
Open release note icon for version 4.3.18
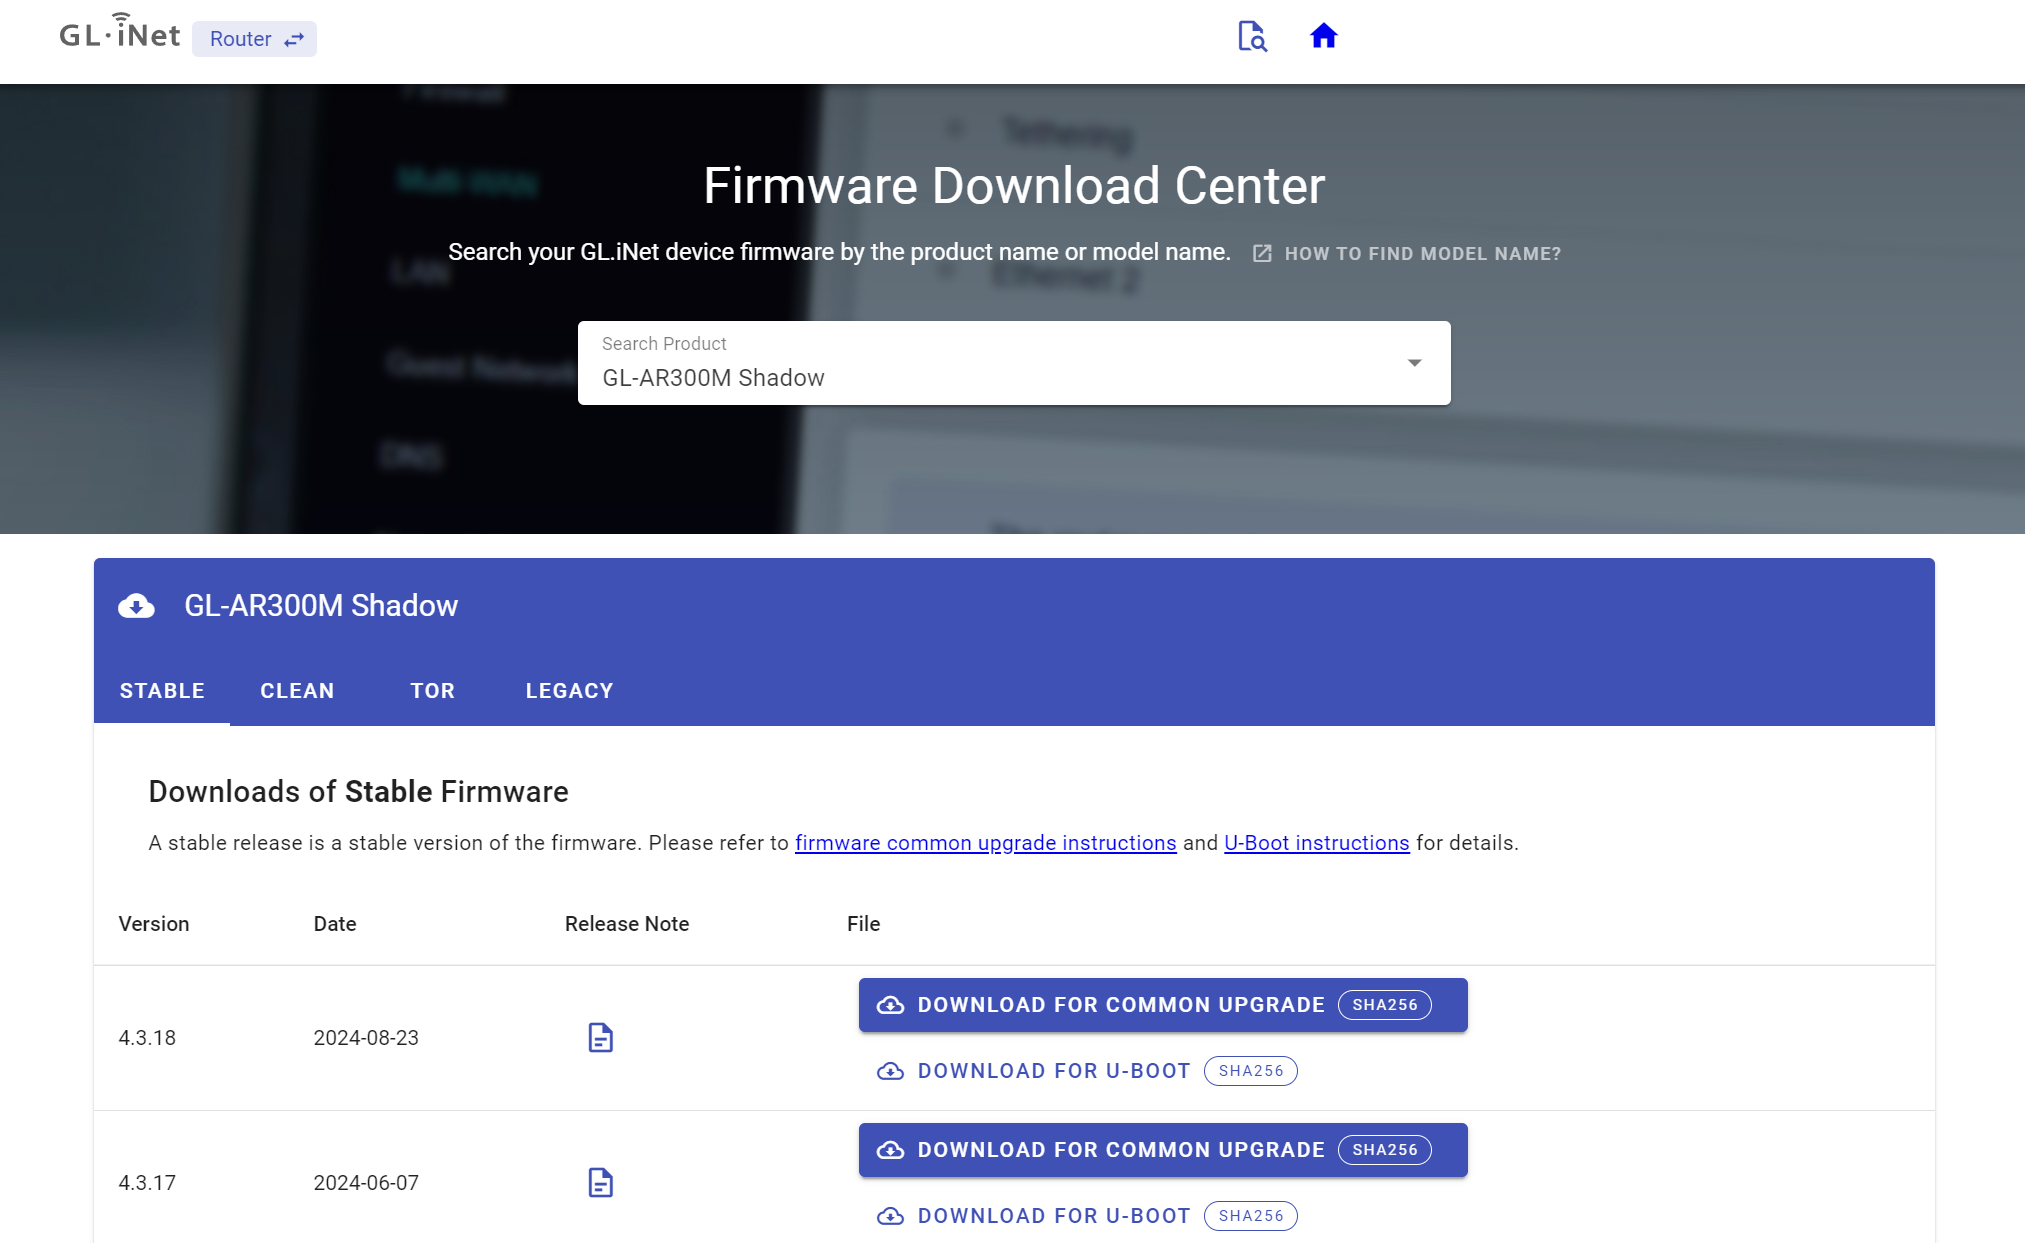click(600, 1038)
